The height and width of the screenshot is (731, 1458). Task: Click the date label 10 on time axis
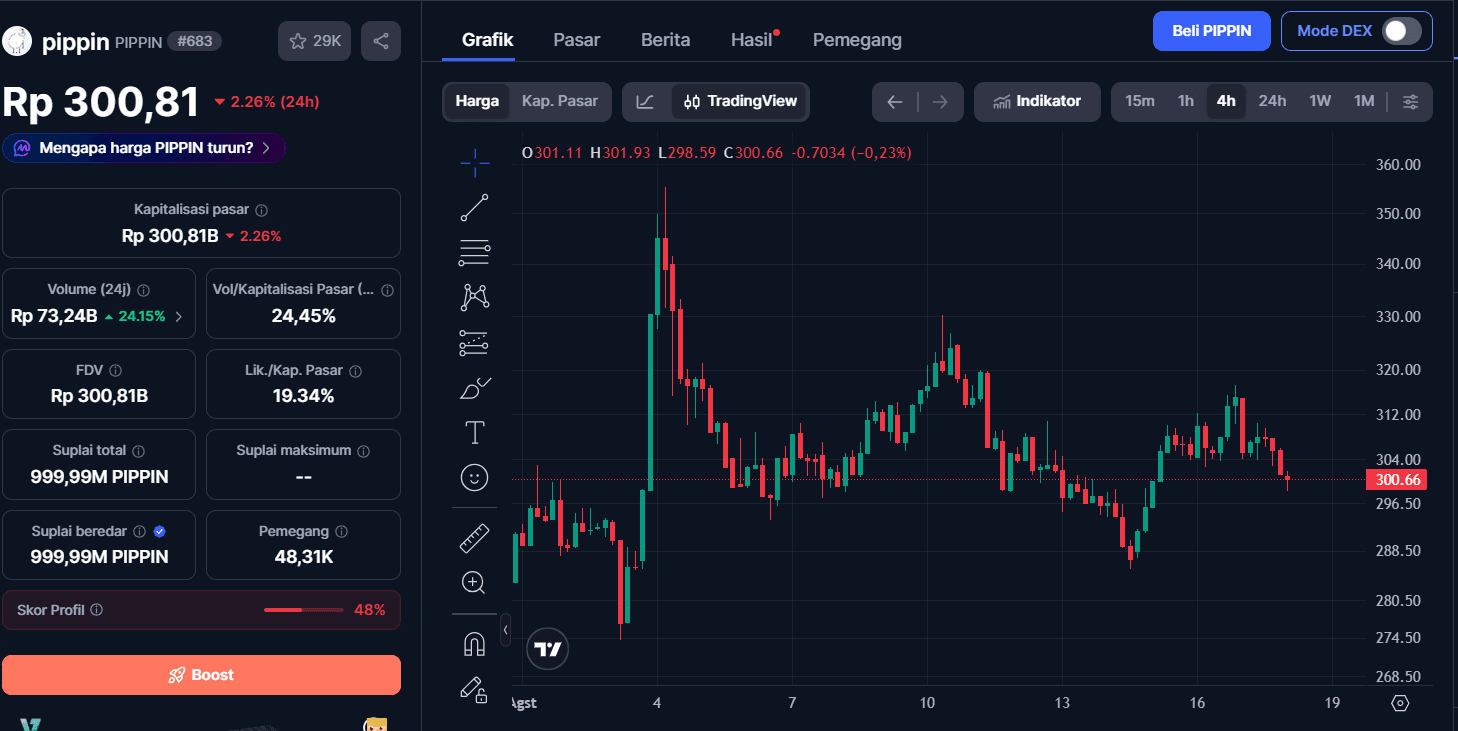pyautogui.click(x=927, y=703)
